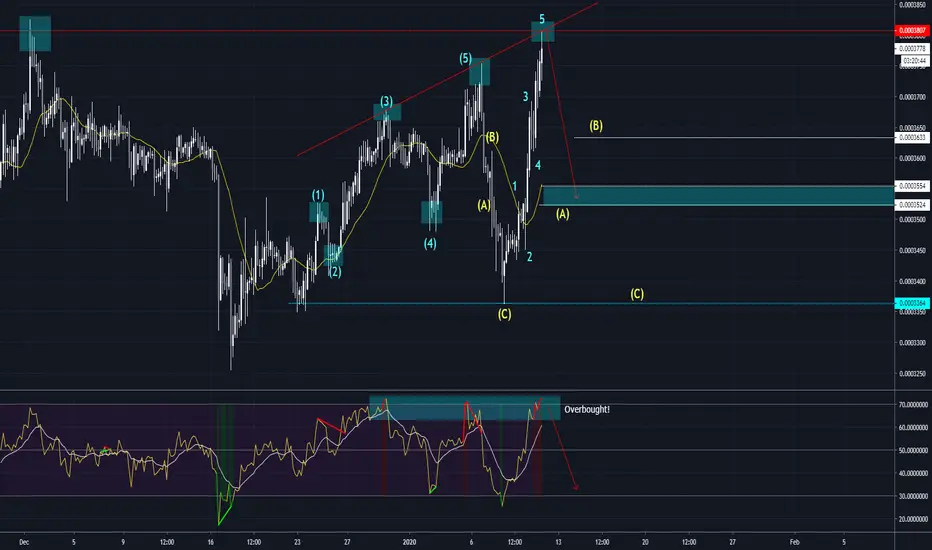The width and height of the screenshot is (932, 550).
Task: Click the 60.0000000 RSI scale value
Action: tap(914, 428)
